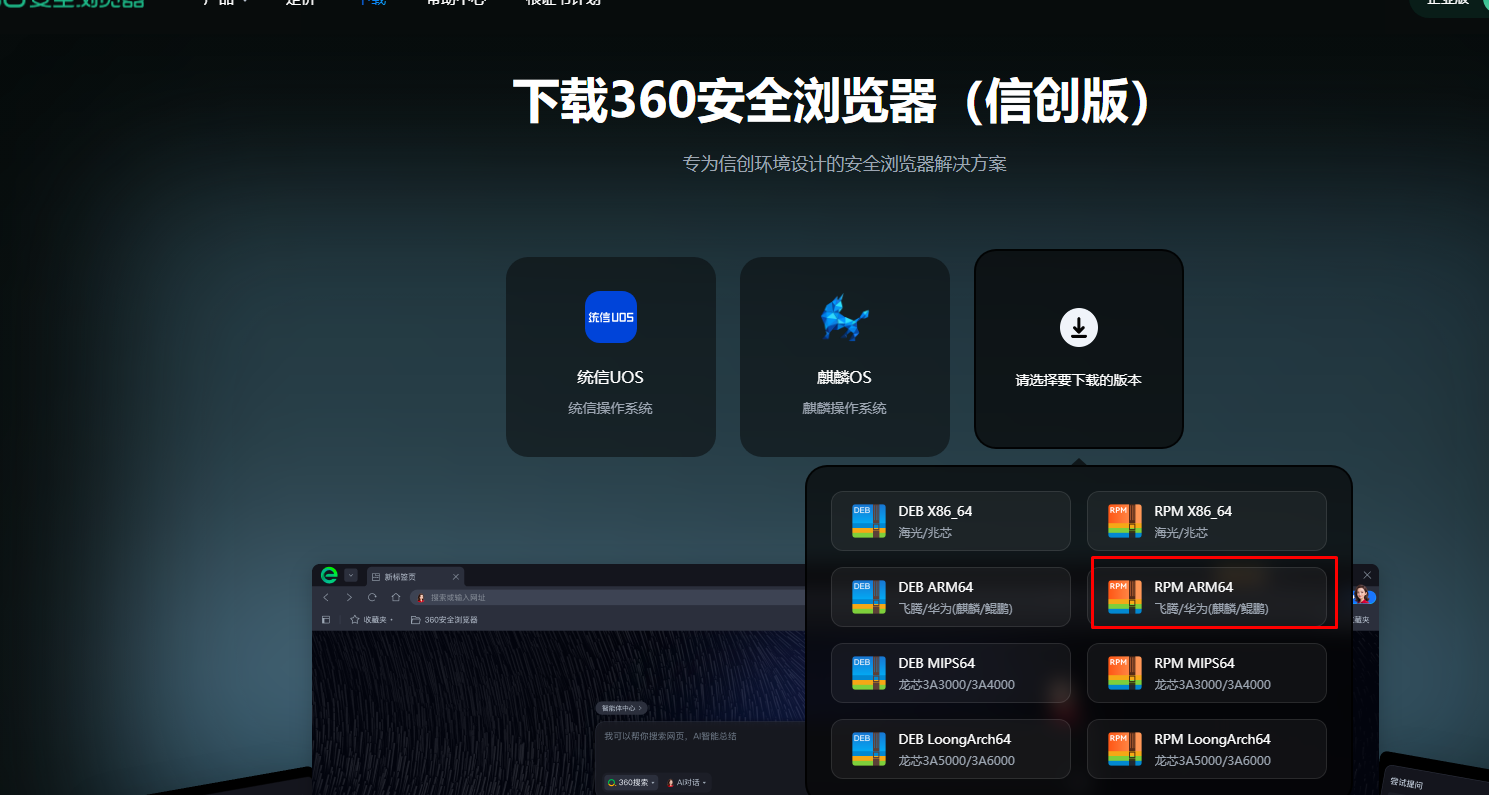Click the user avatar in preview toolbar
The width and height of the screenshot is (1489, 795).
point(1361,595)
